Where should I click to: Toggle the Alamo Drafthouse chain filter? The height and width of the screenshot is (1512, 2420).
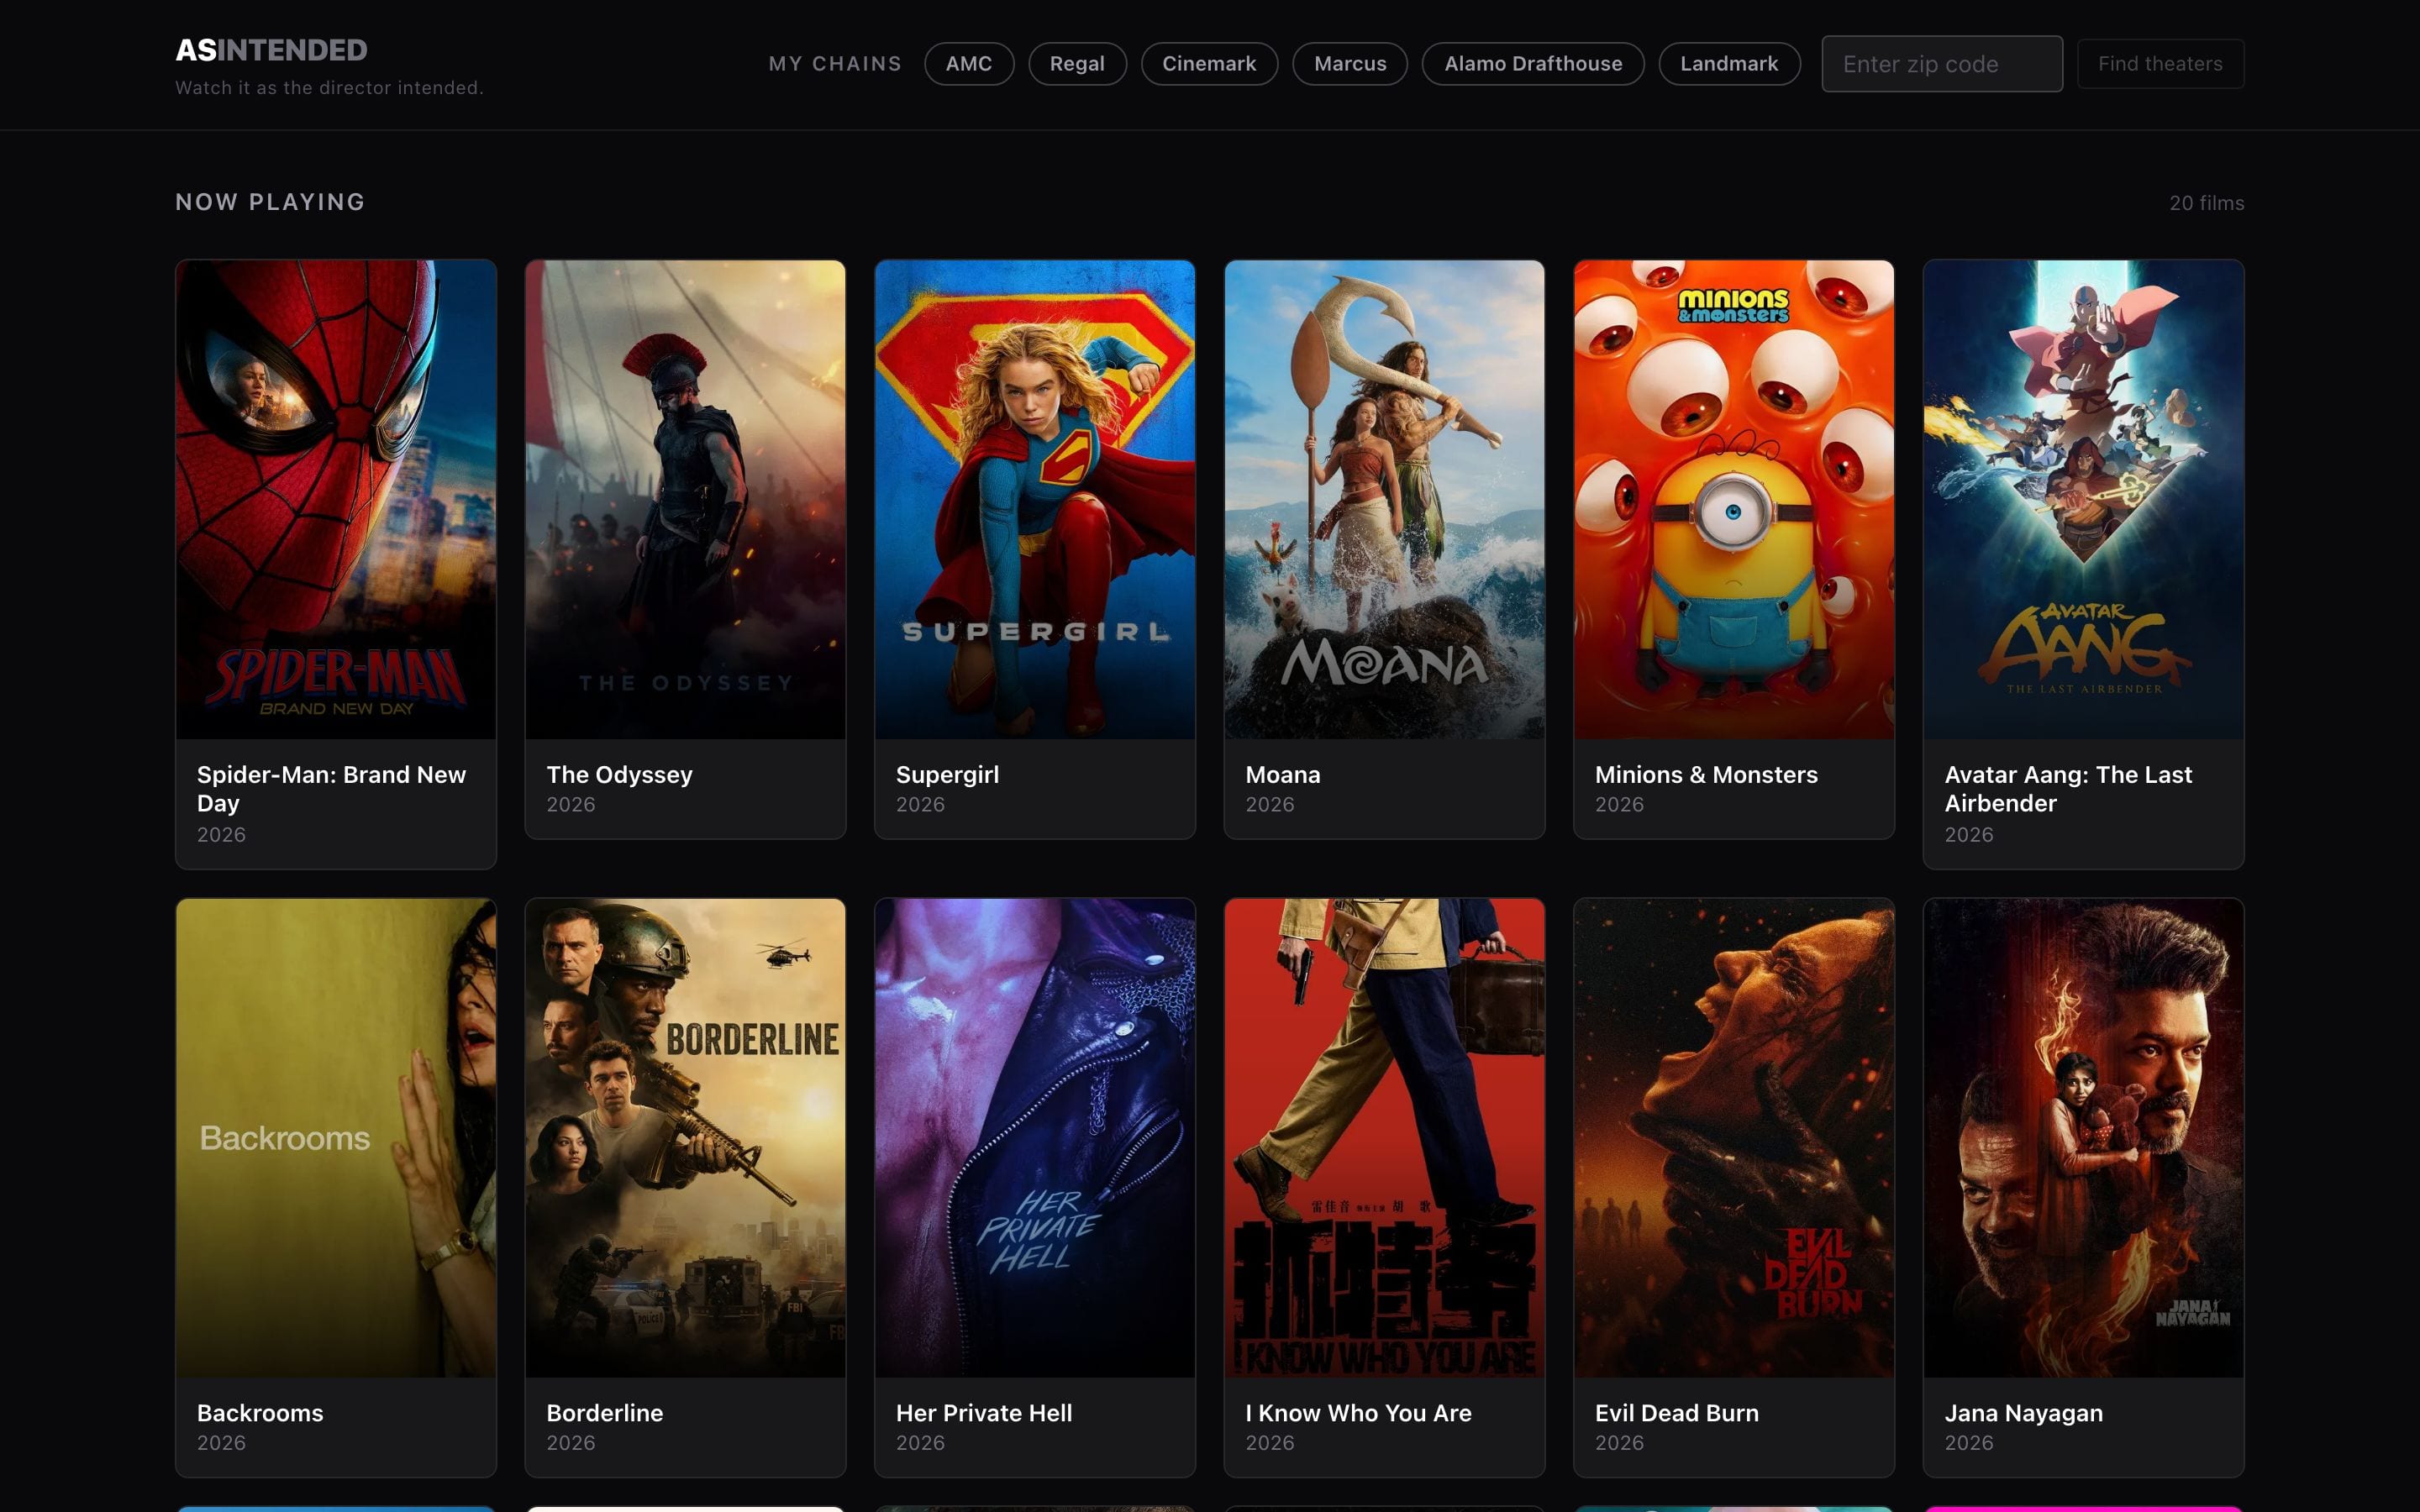1533,64
